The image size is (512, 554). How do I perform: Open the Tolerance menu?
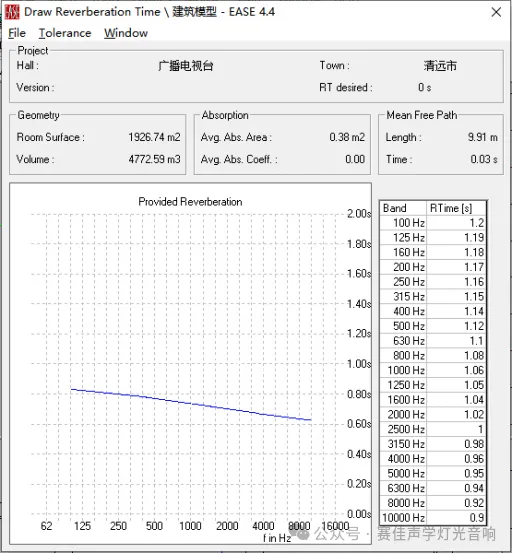coord(65,33)
